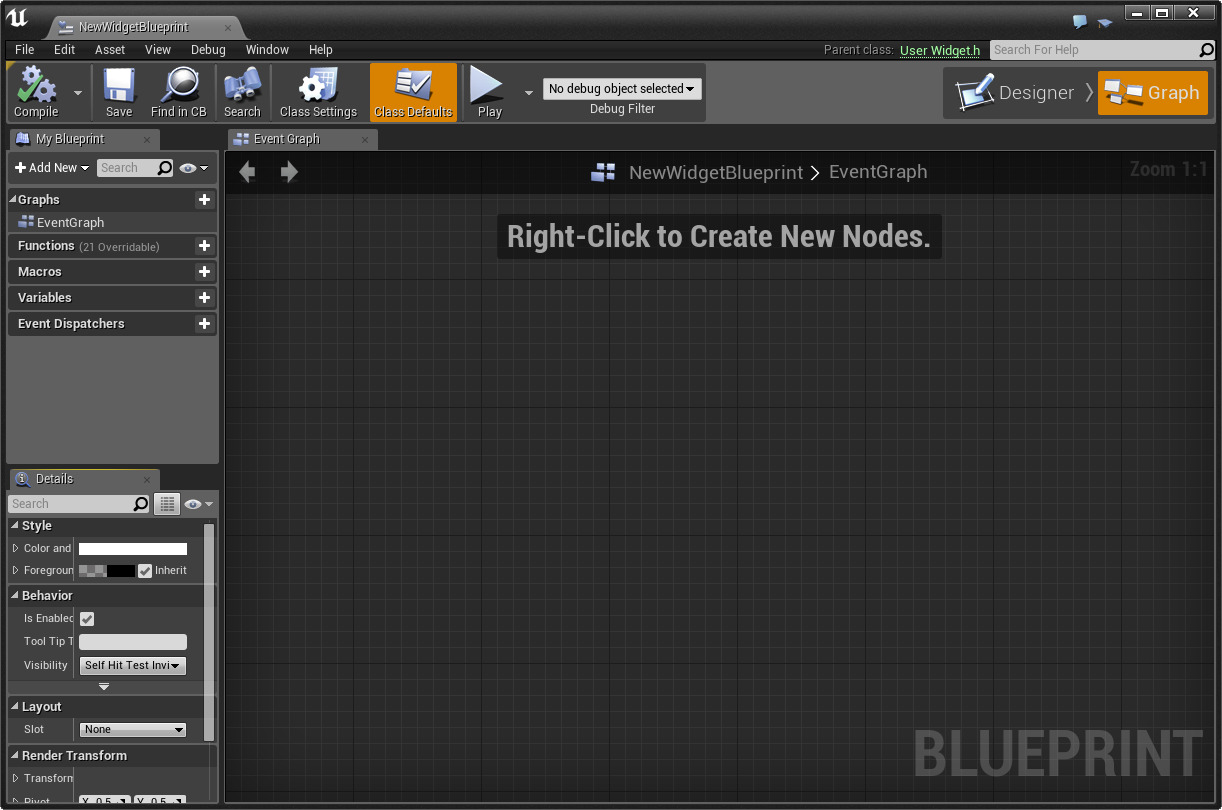The height and width of the screenshot is (810, 1222).
Task: Uncheck the Is Enabled checkbox
Action: [x=87, y=619]
